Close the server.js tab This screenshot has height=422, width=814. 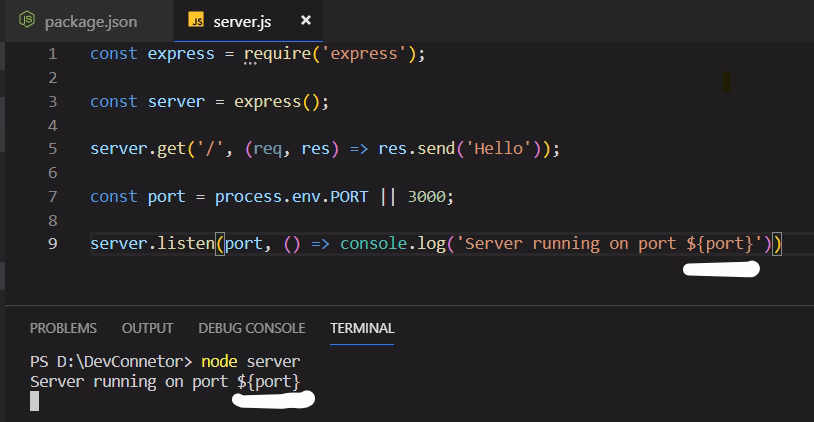pos(306,20)
